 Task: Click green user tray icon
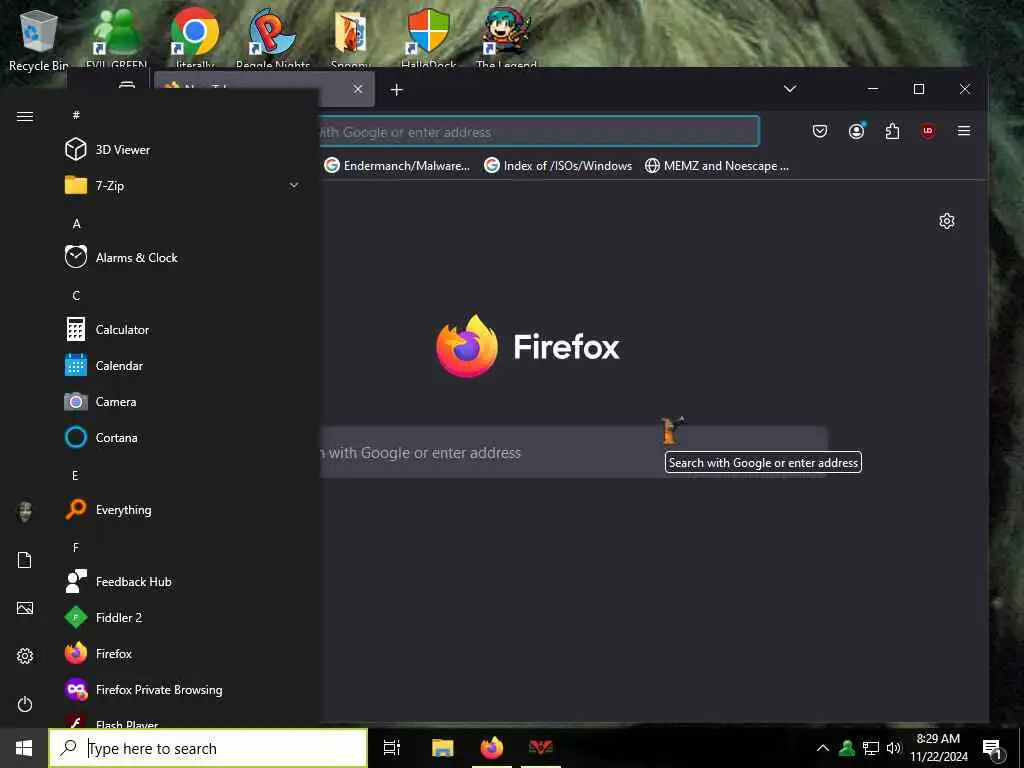pyautogui.click(x=847, y=748)
